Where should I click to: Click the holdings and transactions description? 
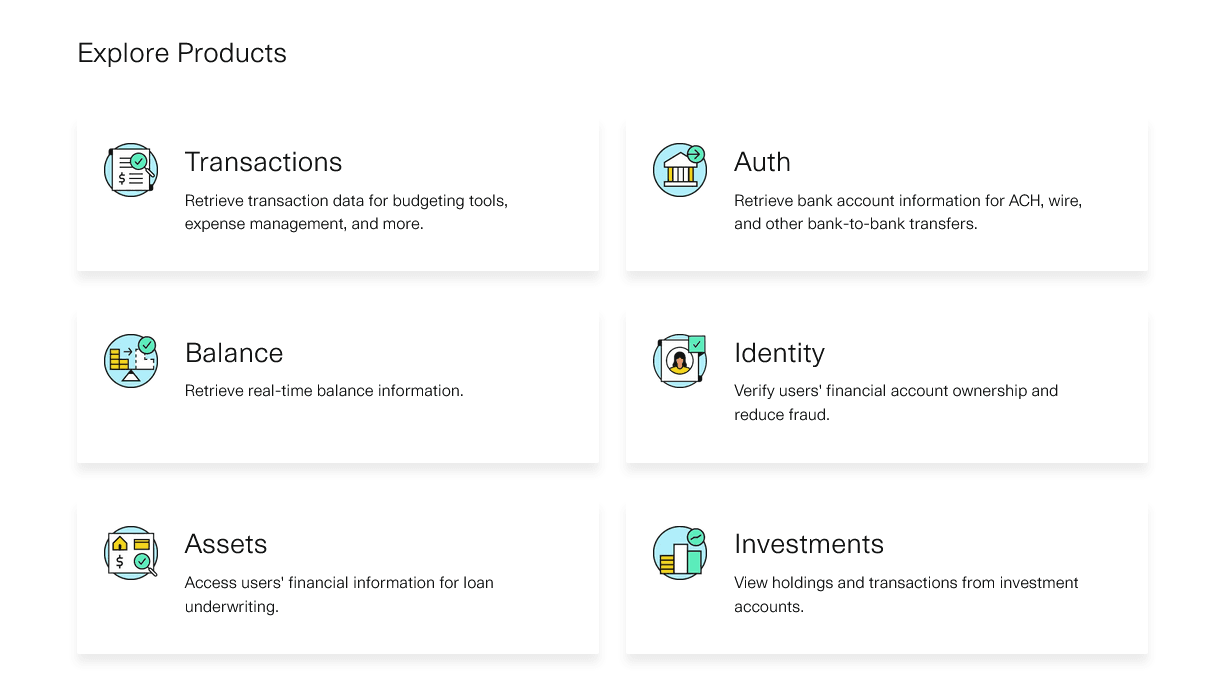[x=906, y=594]
